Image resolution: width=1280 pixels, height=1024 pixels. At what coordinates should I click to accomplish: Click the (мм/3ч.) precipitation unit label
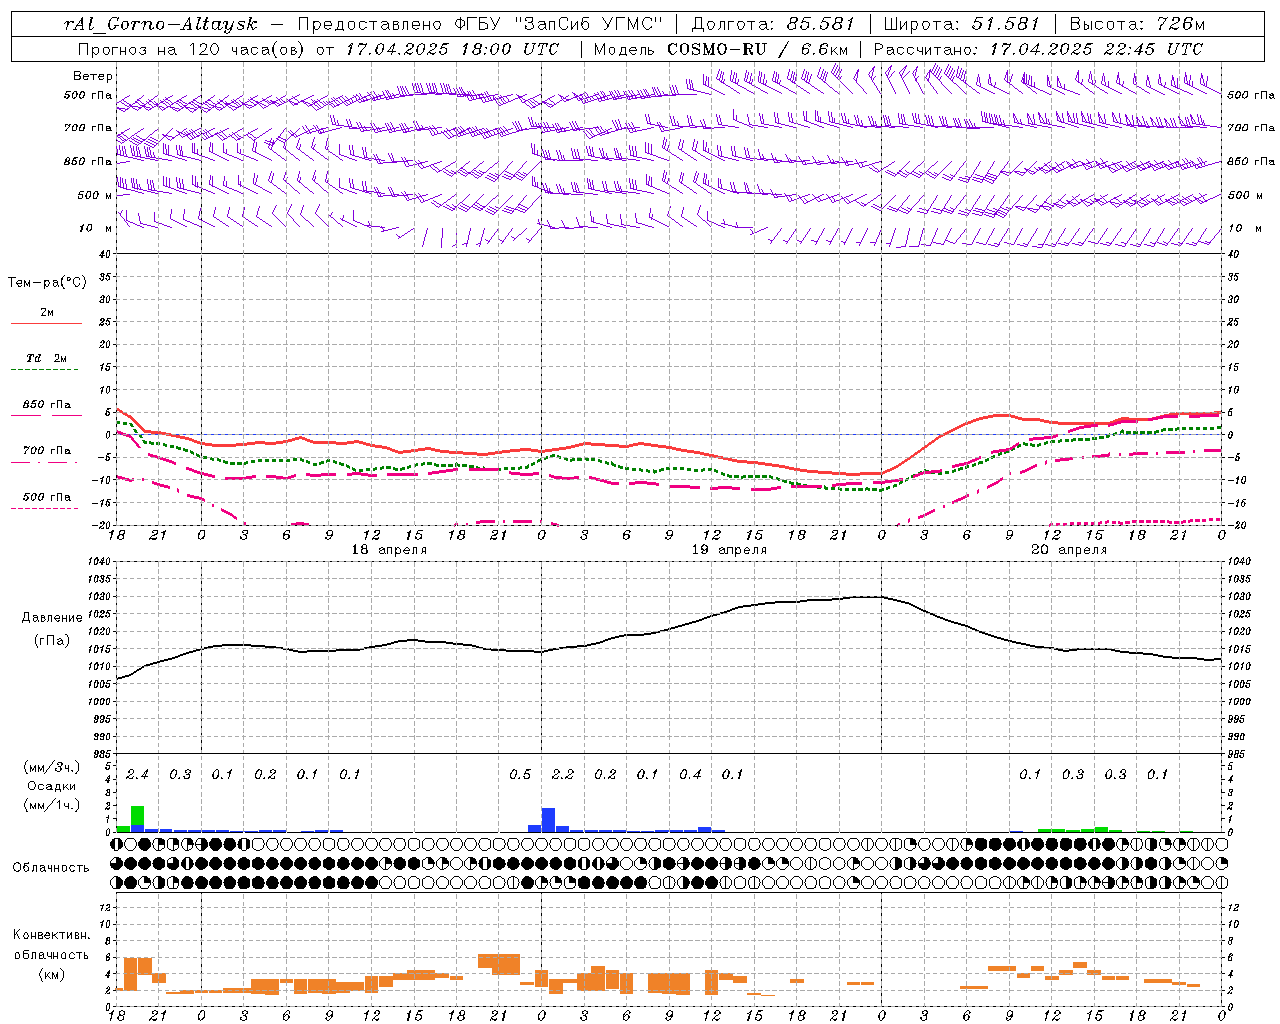[x=52, y=768]
